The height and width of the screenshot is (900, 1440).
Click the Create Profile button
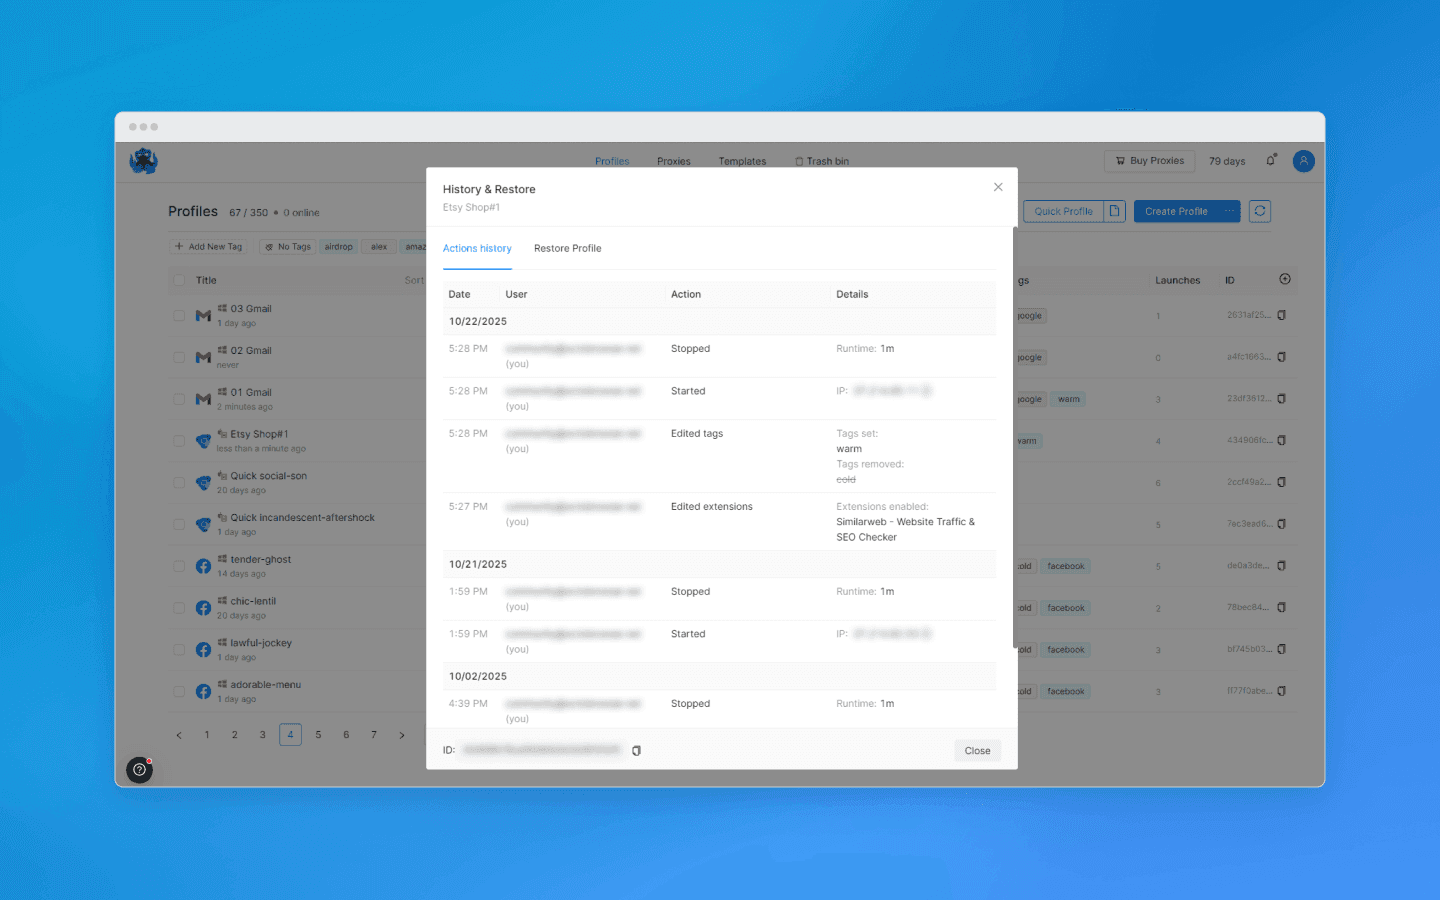coord(1176,211)
